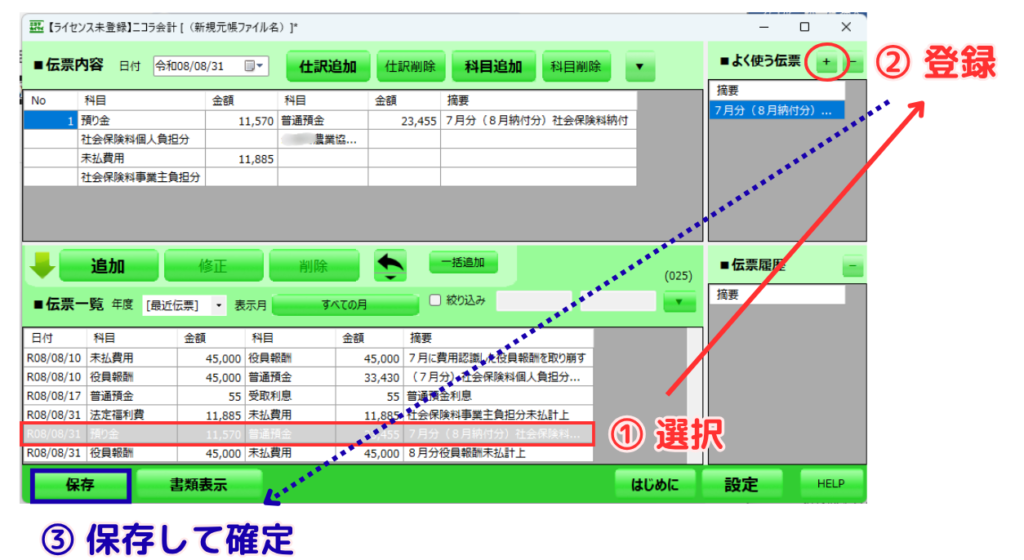The height and width of the screenshot is (560, 1024).
Task: Click the 書類表示 button
Action: [x=199, y=485]
